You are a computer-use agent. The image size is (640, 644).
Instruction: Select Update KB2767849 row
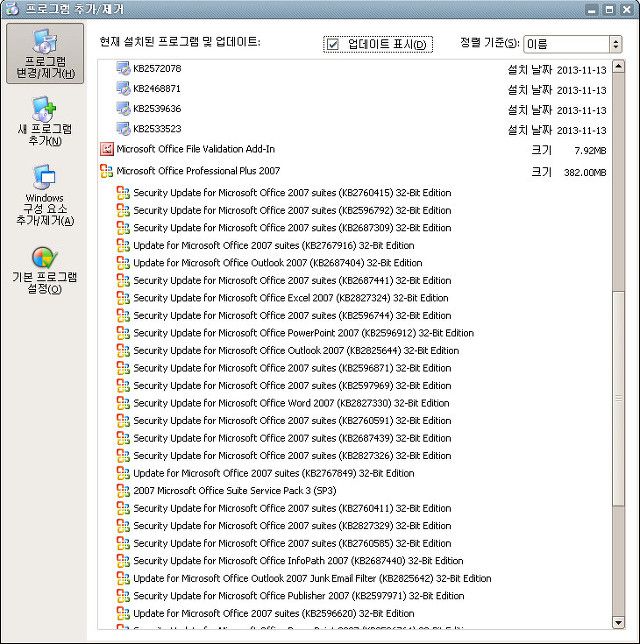point(274,473)
